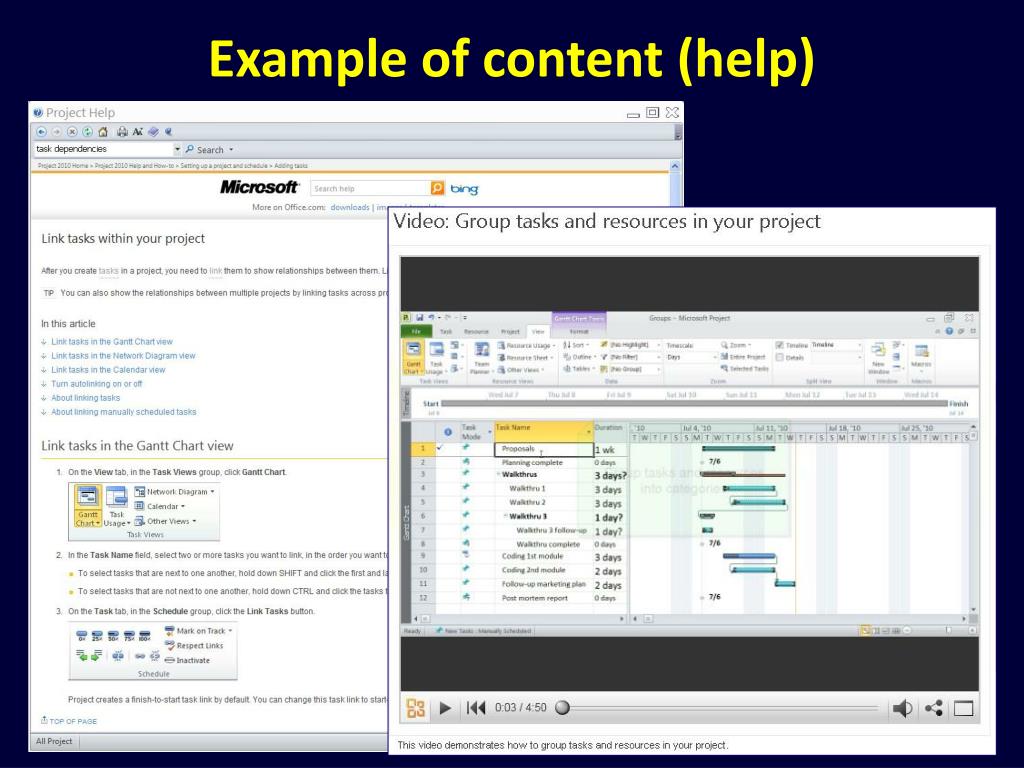The image size is (1024, 768).
Task: Open the No Highlight dropdown in video ribbon
Action: point(658,345)
